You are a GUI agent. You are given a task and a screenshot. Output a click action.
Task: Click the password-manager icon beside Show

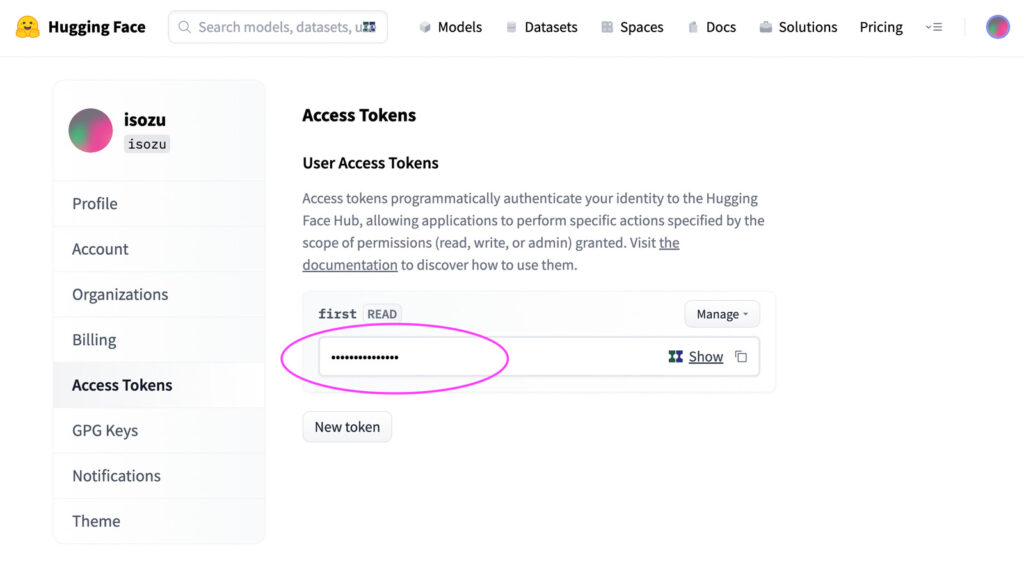pyautogui.click(x=675, y=357)
